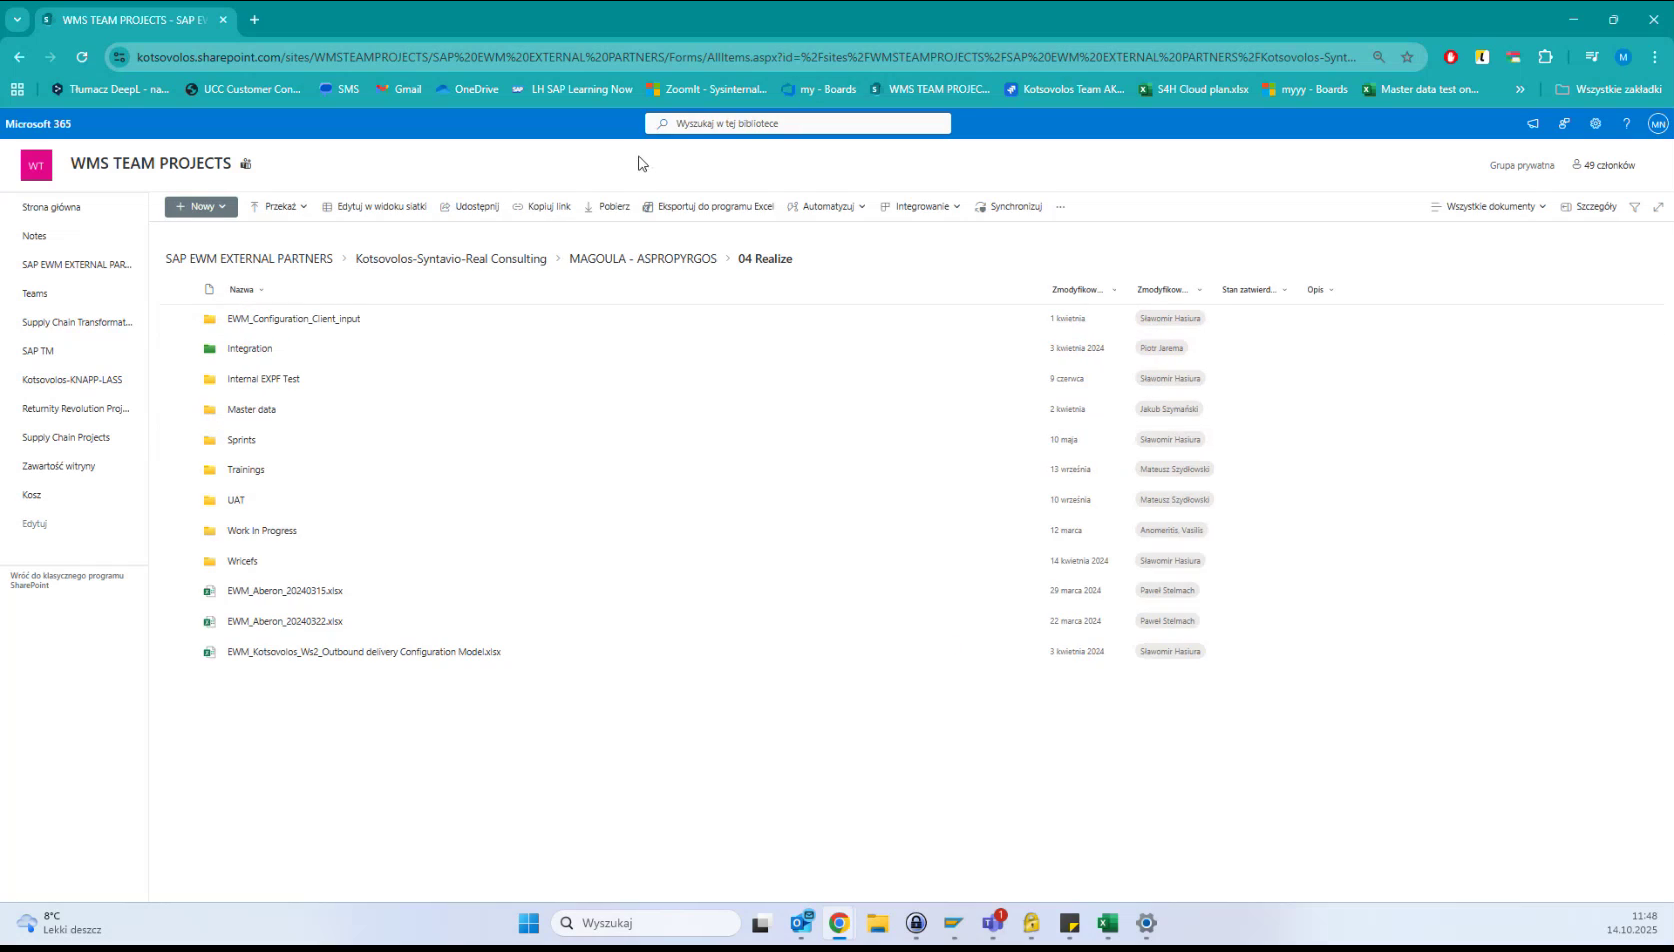Open the Szczegóły details pane
The height and width of the screenshot is (952, 1674).
(1588, 206)
